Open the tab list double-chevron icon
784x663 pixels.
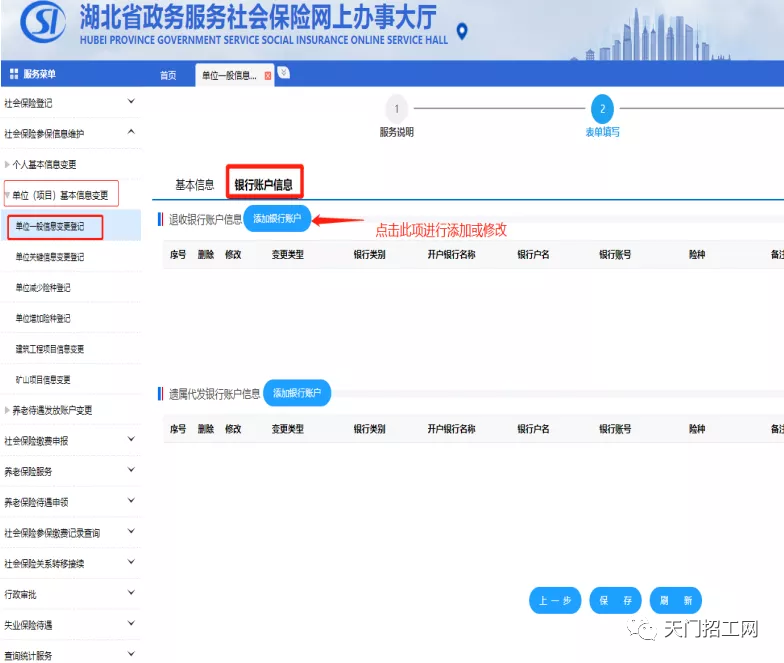[284, 73]
